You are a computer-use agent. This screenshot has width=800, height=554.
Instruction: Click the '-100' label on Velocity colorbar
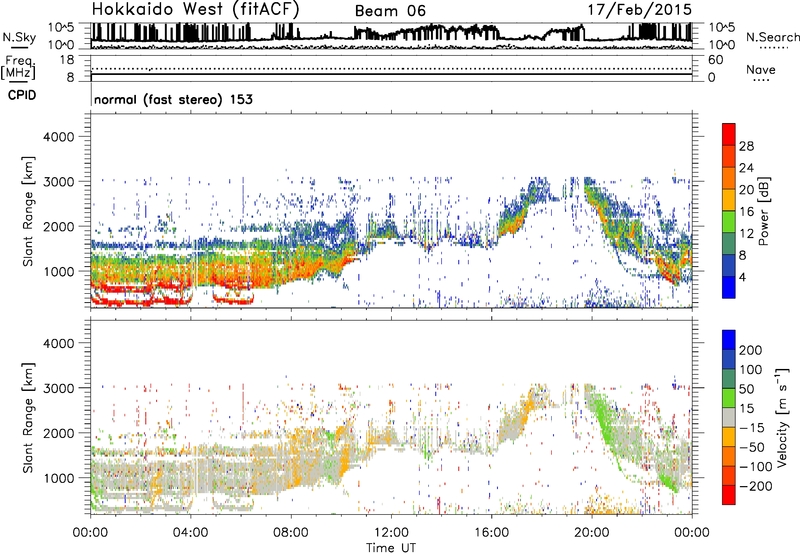coord(756,467)
